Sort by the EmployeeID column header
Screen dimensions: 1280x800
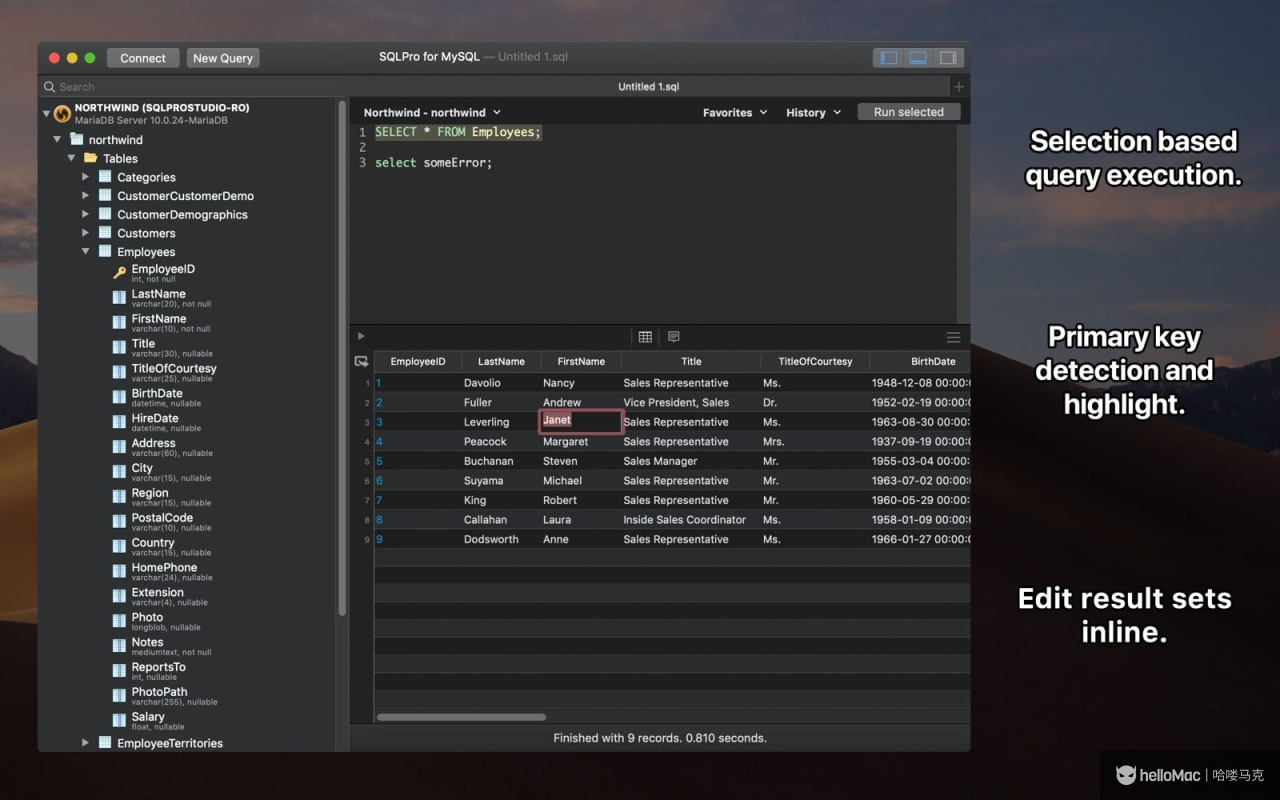point(418,361)
